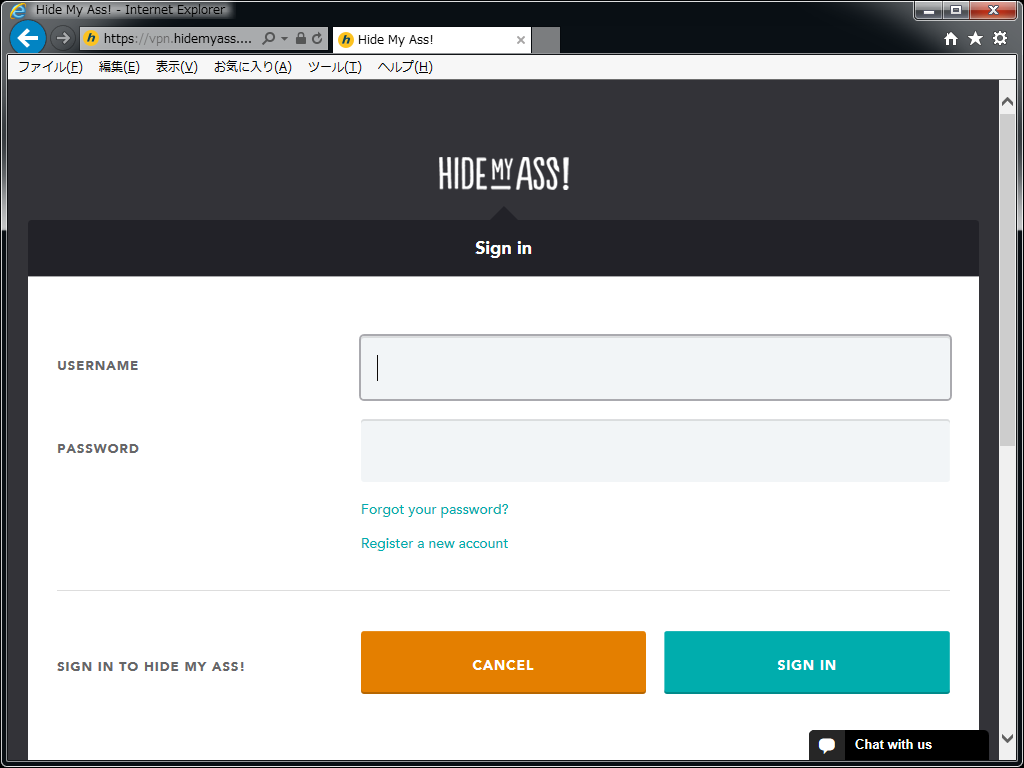Image resolution: width=1024 pixels, height=768 pixels.
Task: Open a new blank tab
Action: pyautogui.click(x=546, y=40)
